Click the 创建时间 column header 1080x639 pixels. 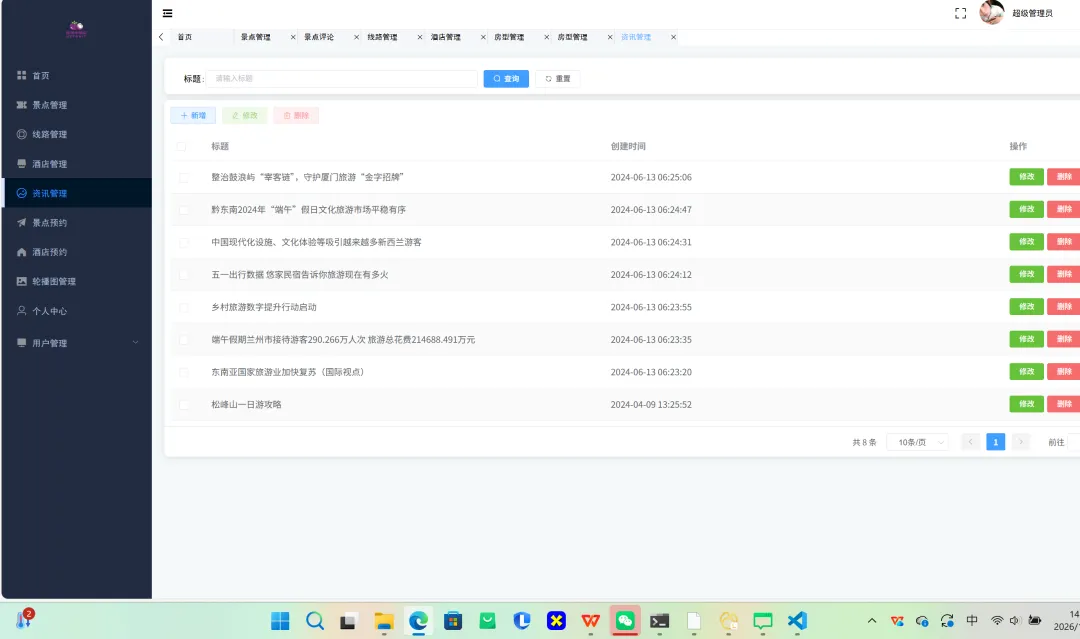point(628,147)
